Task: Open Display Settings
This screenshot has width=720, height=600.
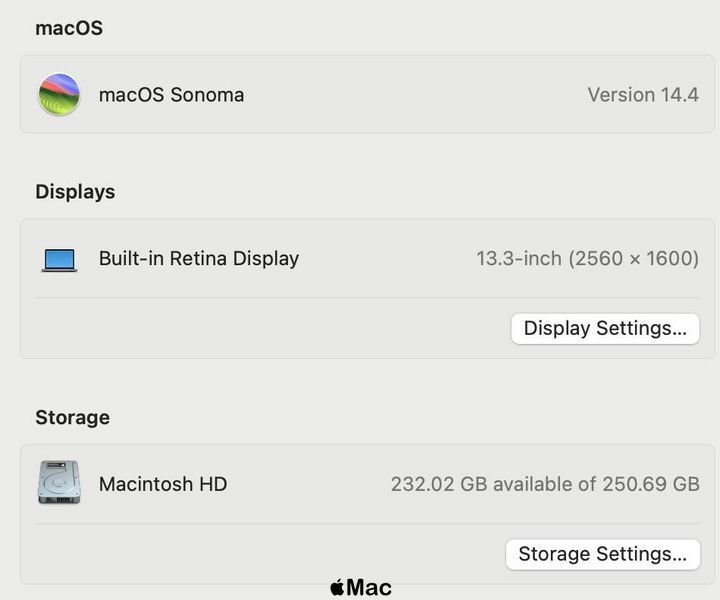Action: [x=605, y=329]
